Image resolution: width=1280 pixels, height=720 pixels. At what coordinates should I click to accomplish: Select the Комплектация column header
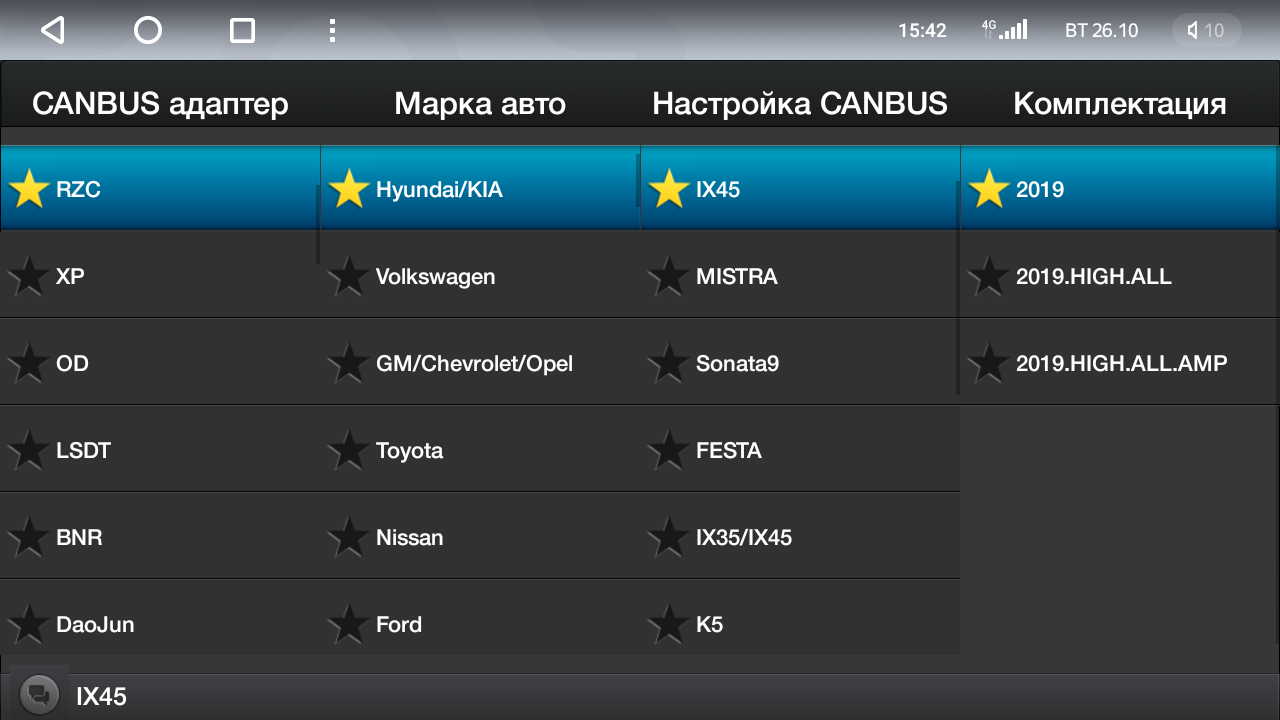coord(1120,103)
